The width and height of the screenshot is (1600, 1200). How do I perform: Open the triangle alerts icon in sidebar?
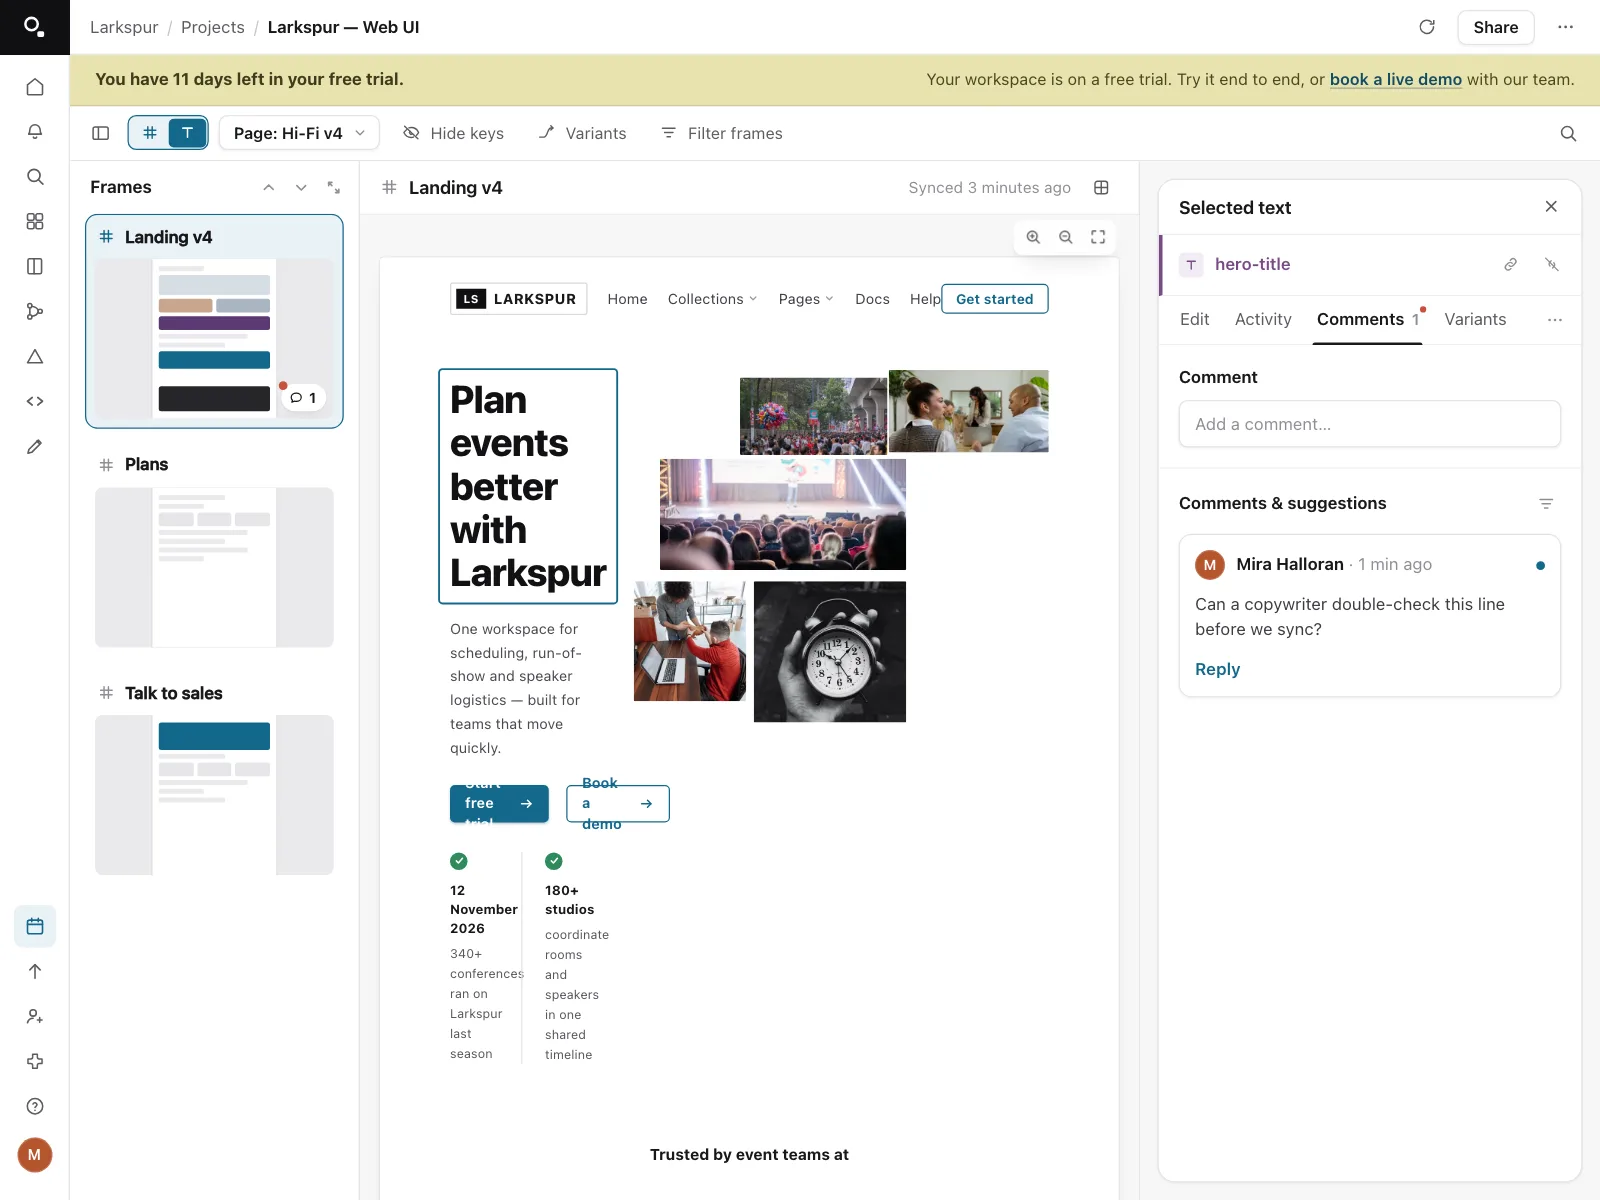35,356
